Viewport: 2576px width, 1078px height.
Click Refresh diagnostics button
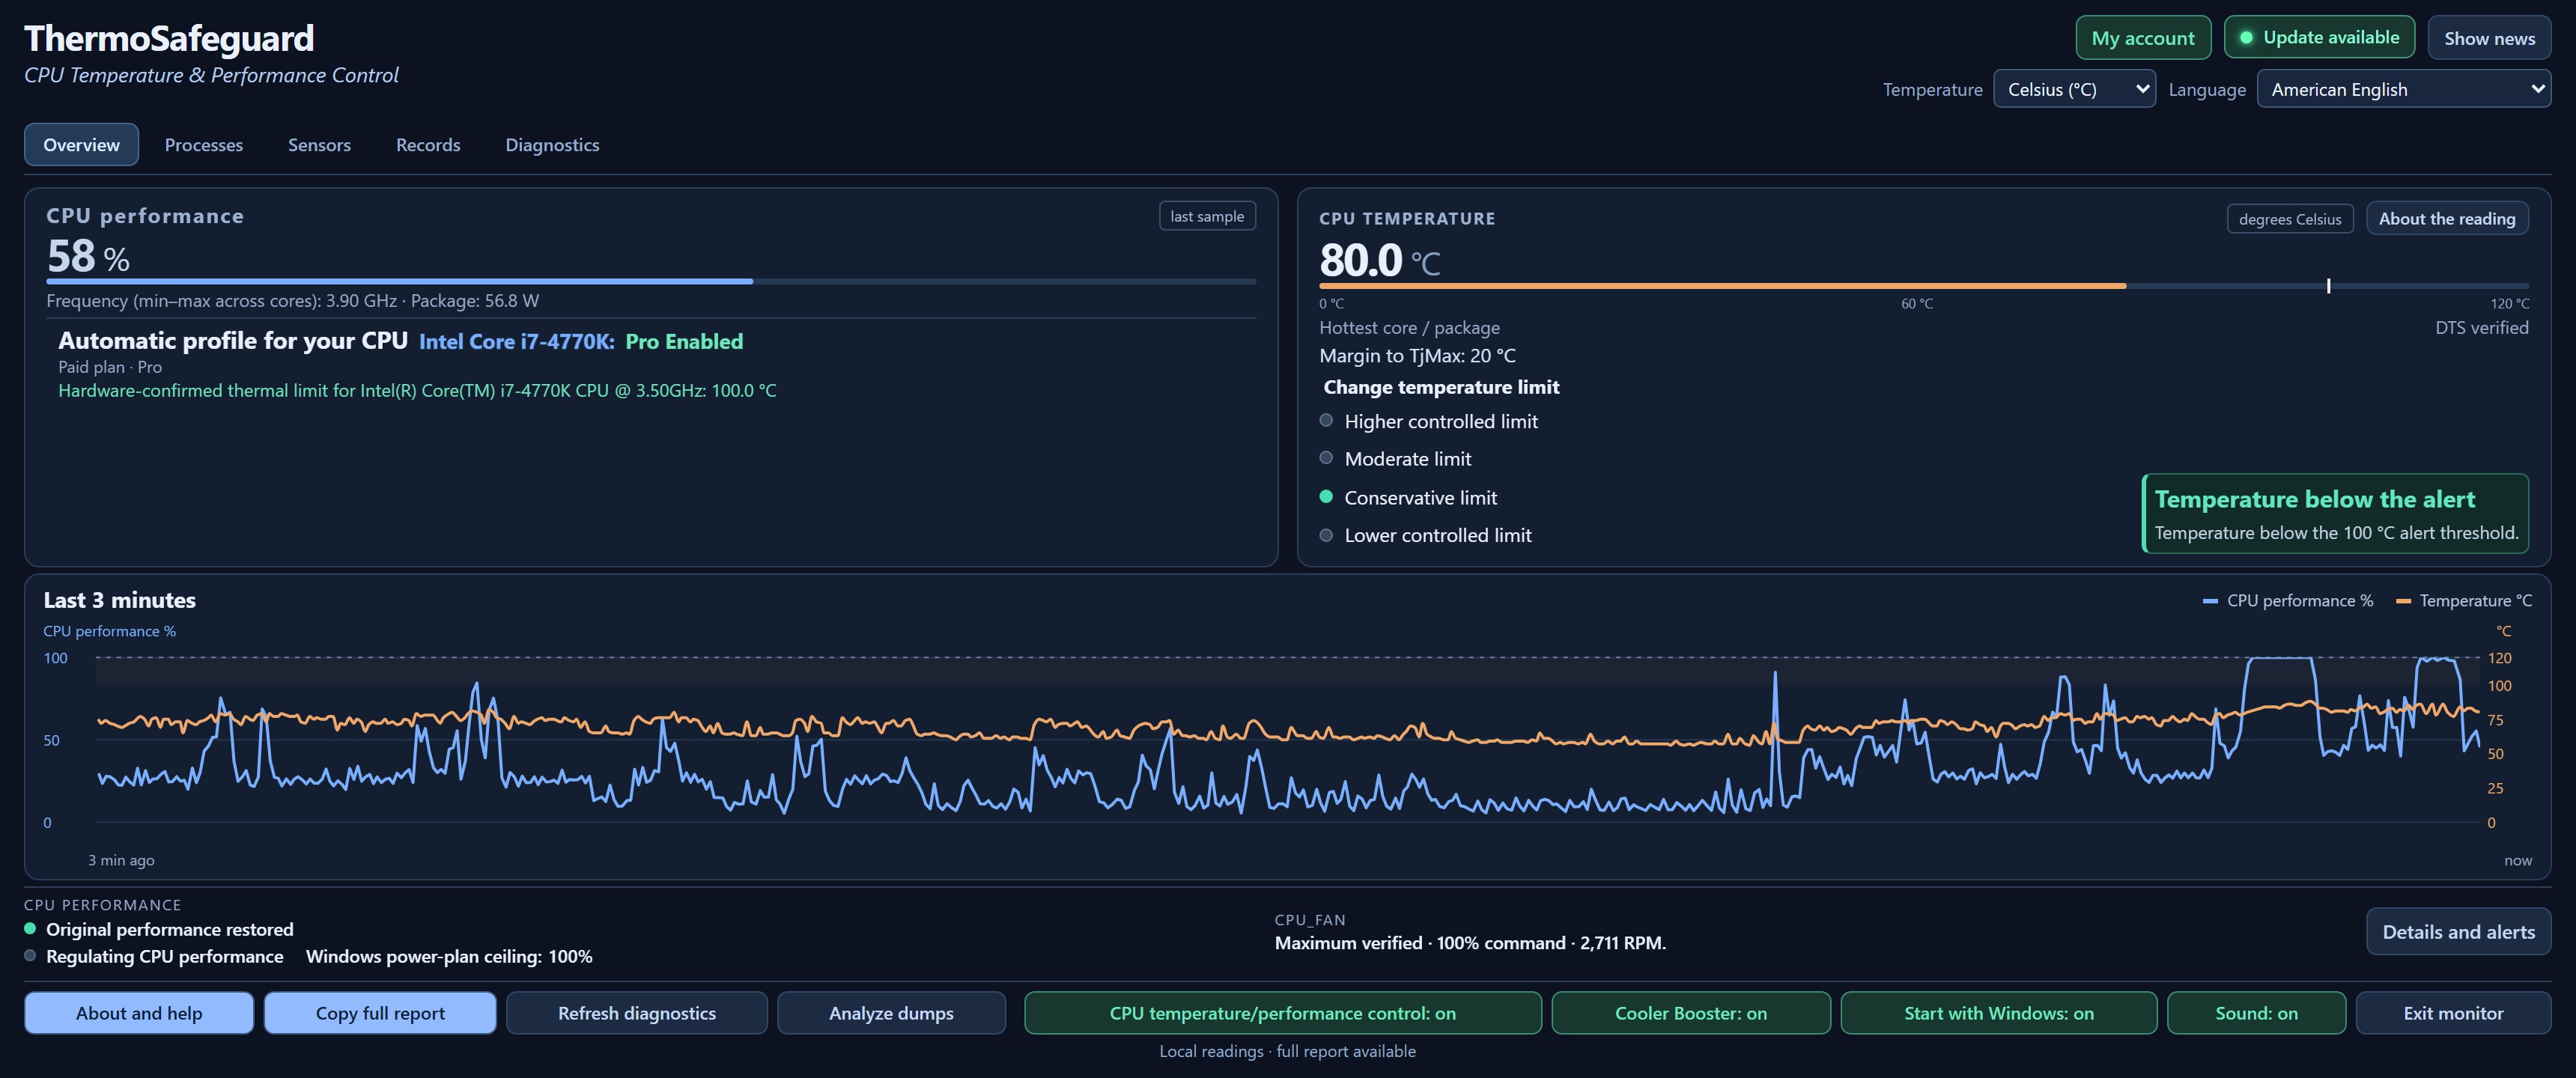tap(636, 1013)
